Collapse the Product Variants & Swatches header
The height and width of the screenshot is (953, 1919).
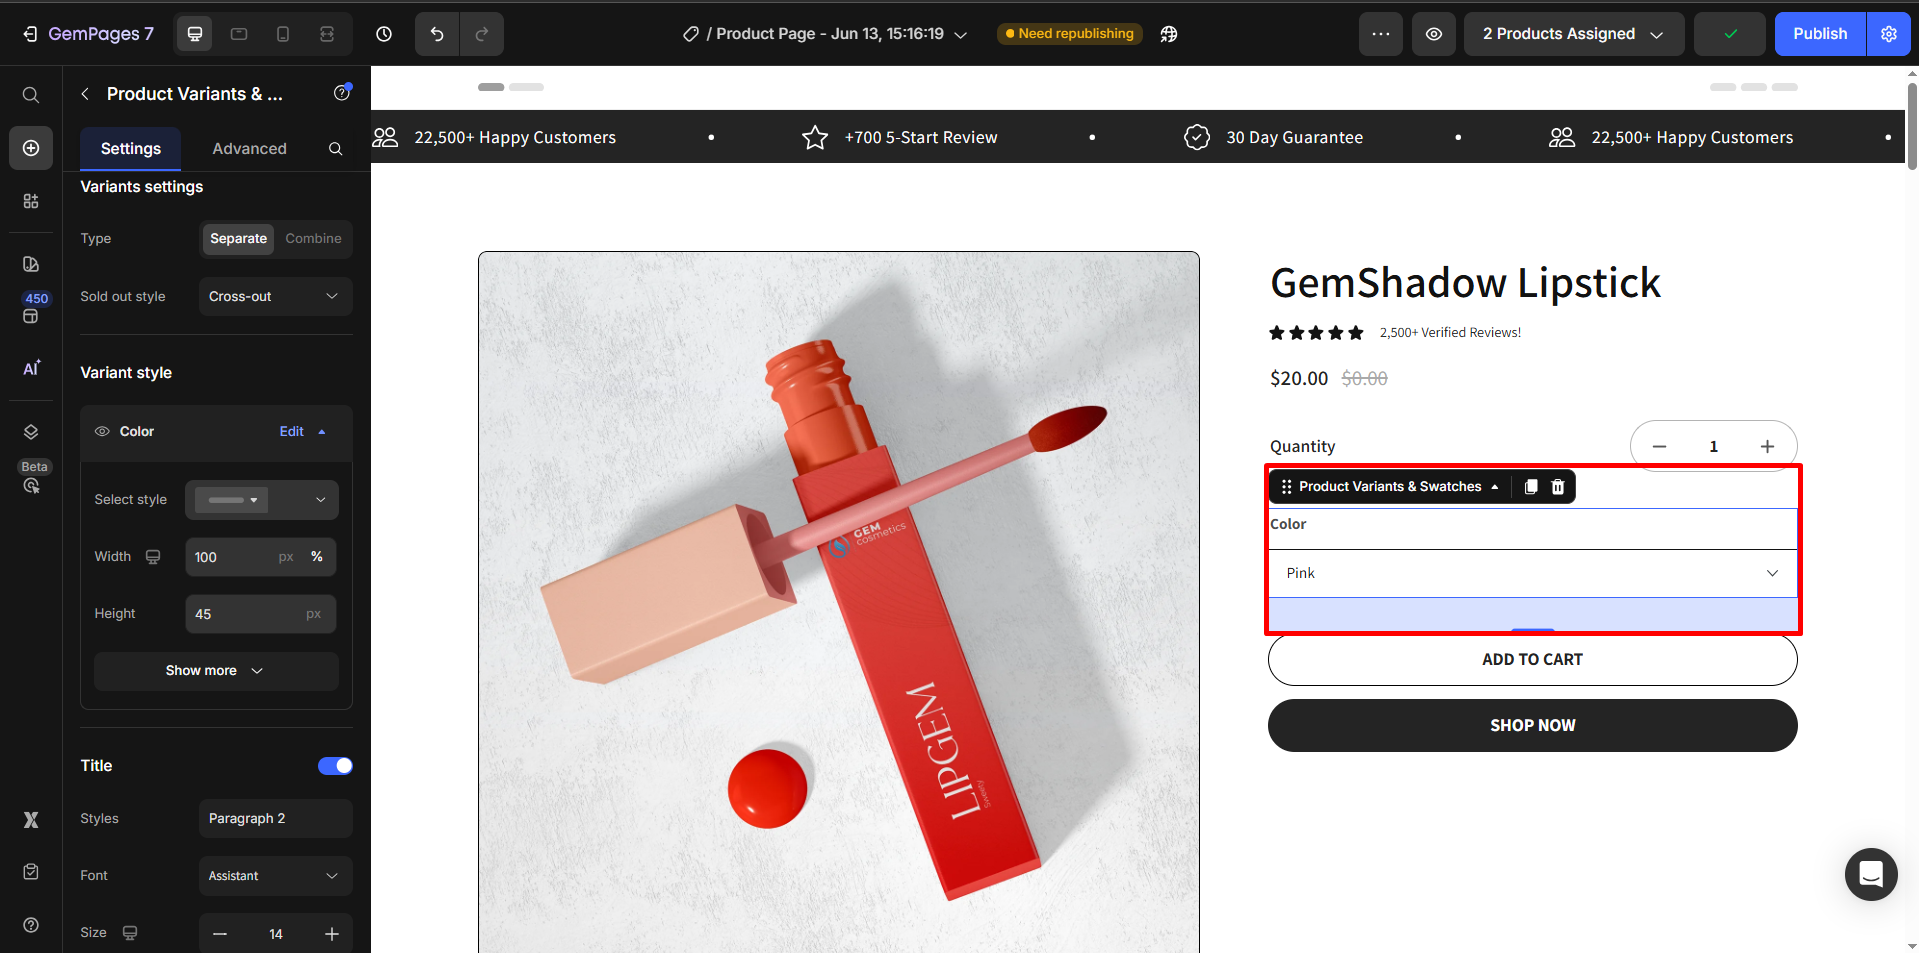(x=1495, y=487)
